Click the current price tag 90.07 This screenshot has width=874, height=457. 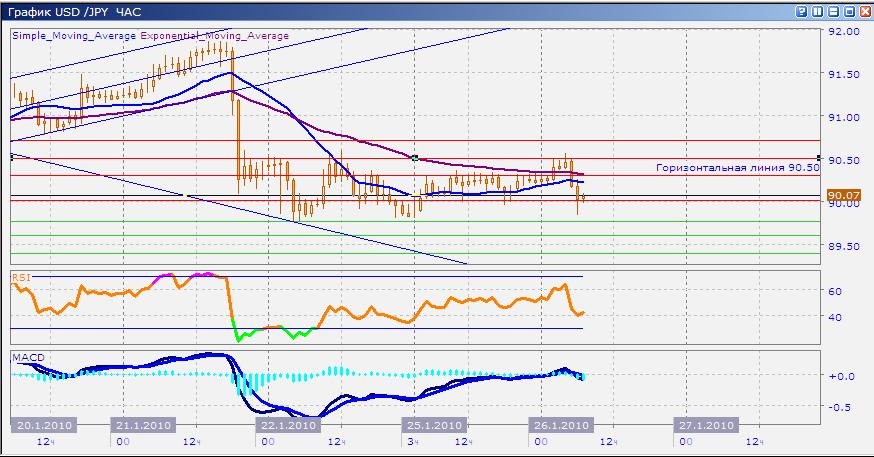point(844,195)
